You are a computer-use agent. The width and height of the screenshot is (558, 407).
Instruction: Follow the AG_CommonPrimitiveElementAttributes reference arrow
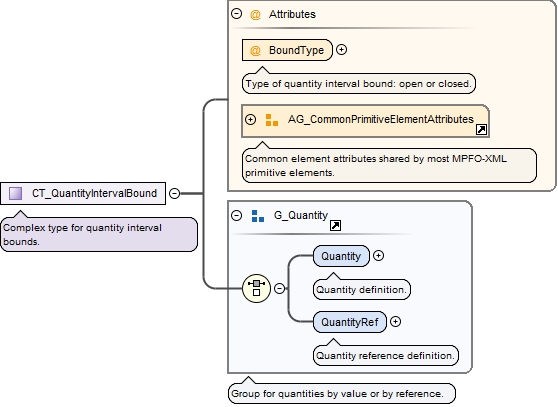point(481,130)
